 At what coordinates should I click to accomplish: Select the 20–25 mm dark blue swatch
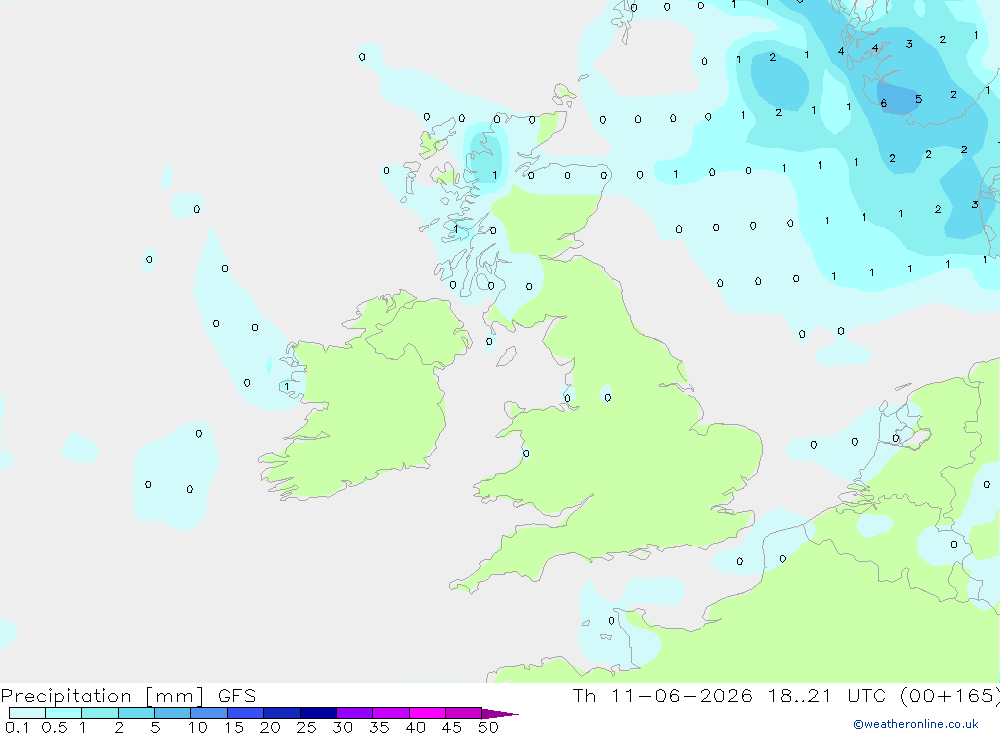point(281,713)
